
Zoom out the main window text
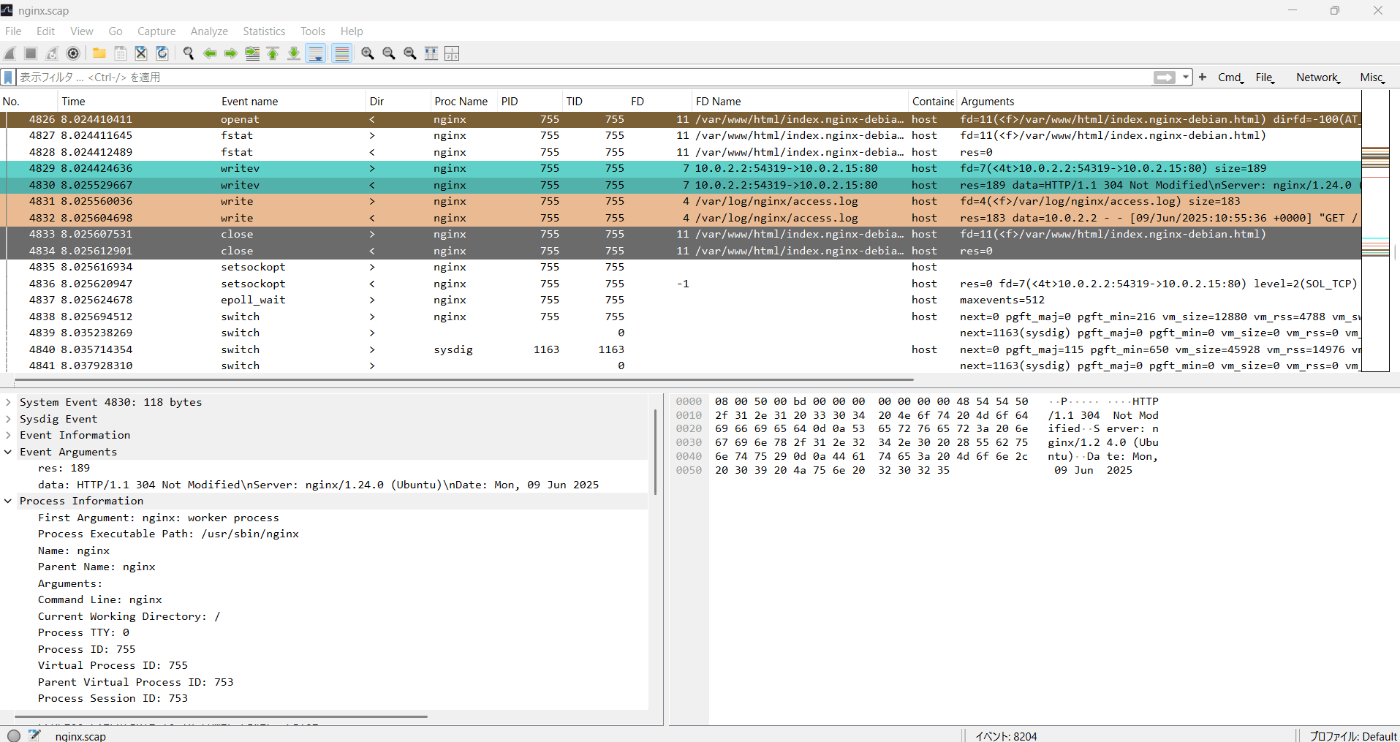tap(389, 53)
